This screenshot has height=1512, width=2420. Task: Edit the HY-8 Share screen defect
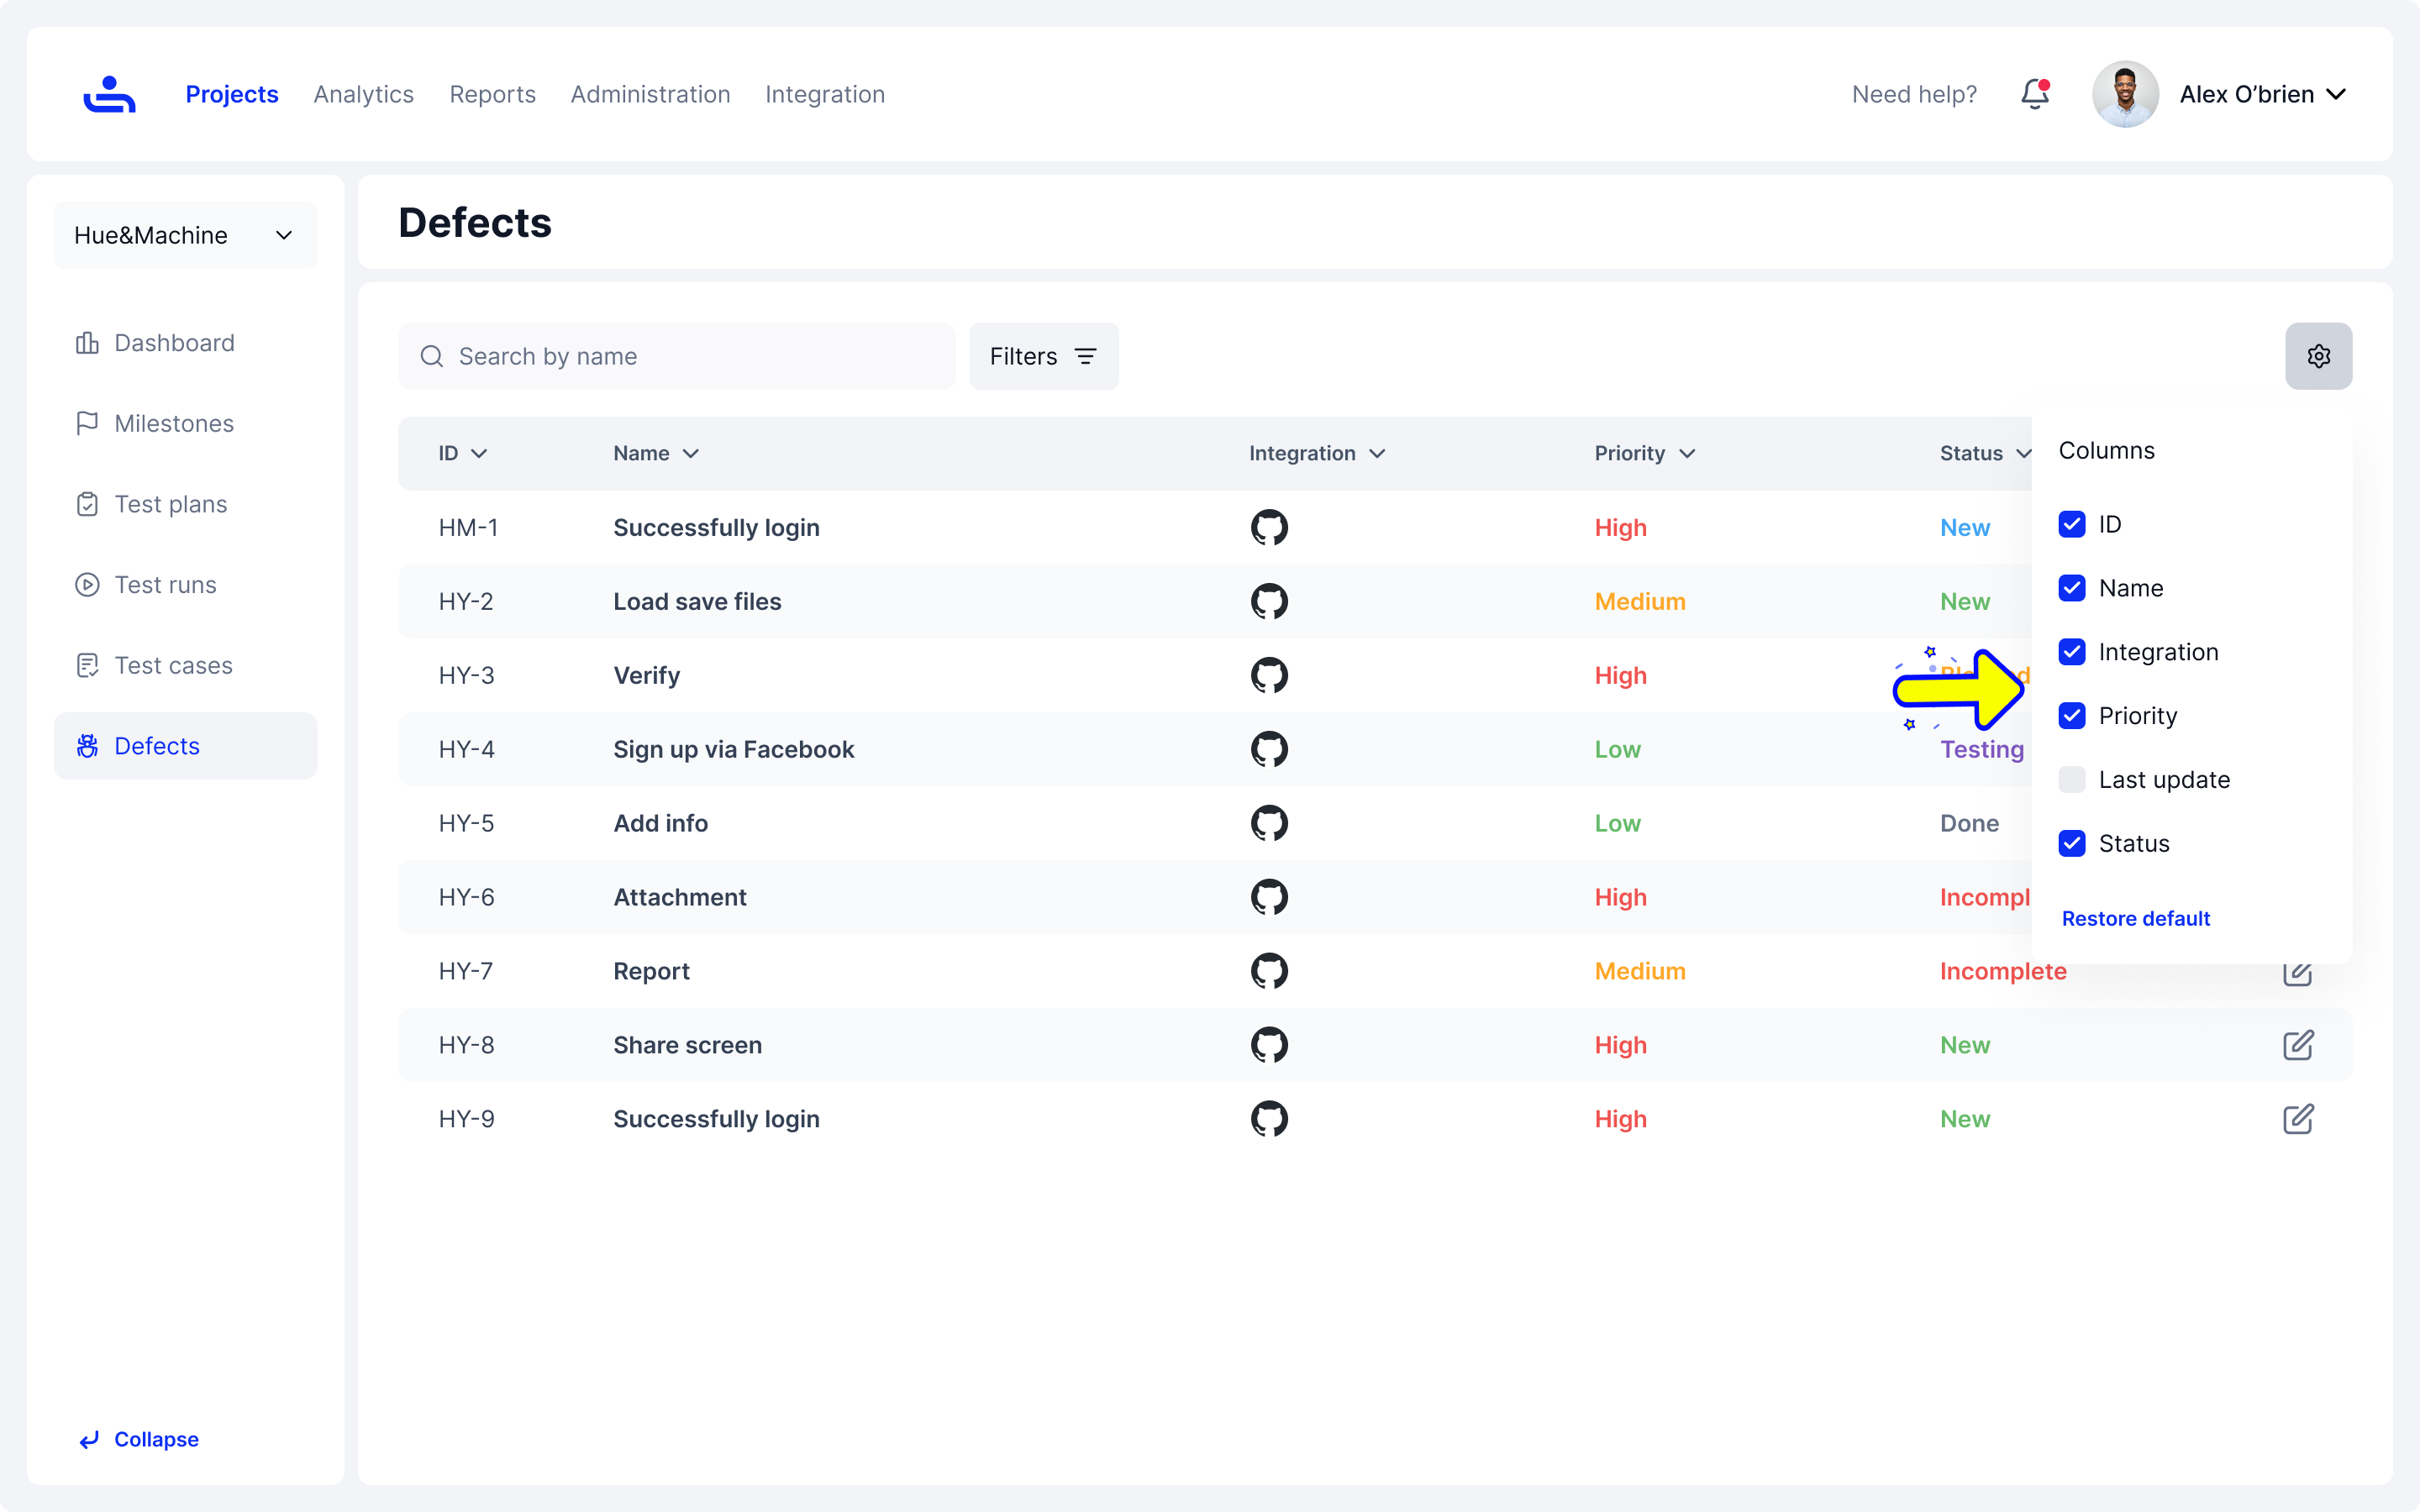click(2298, 1045)
